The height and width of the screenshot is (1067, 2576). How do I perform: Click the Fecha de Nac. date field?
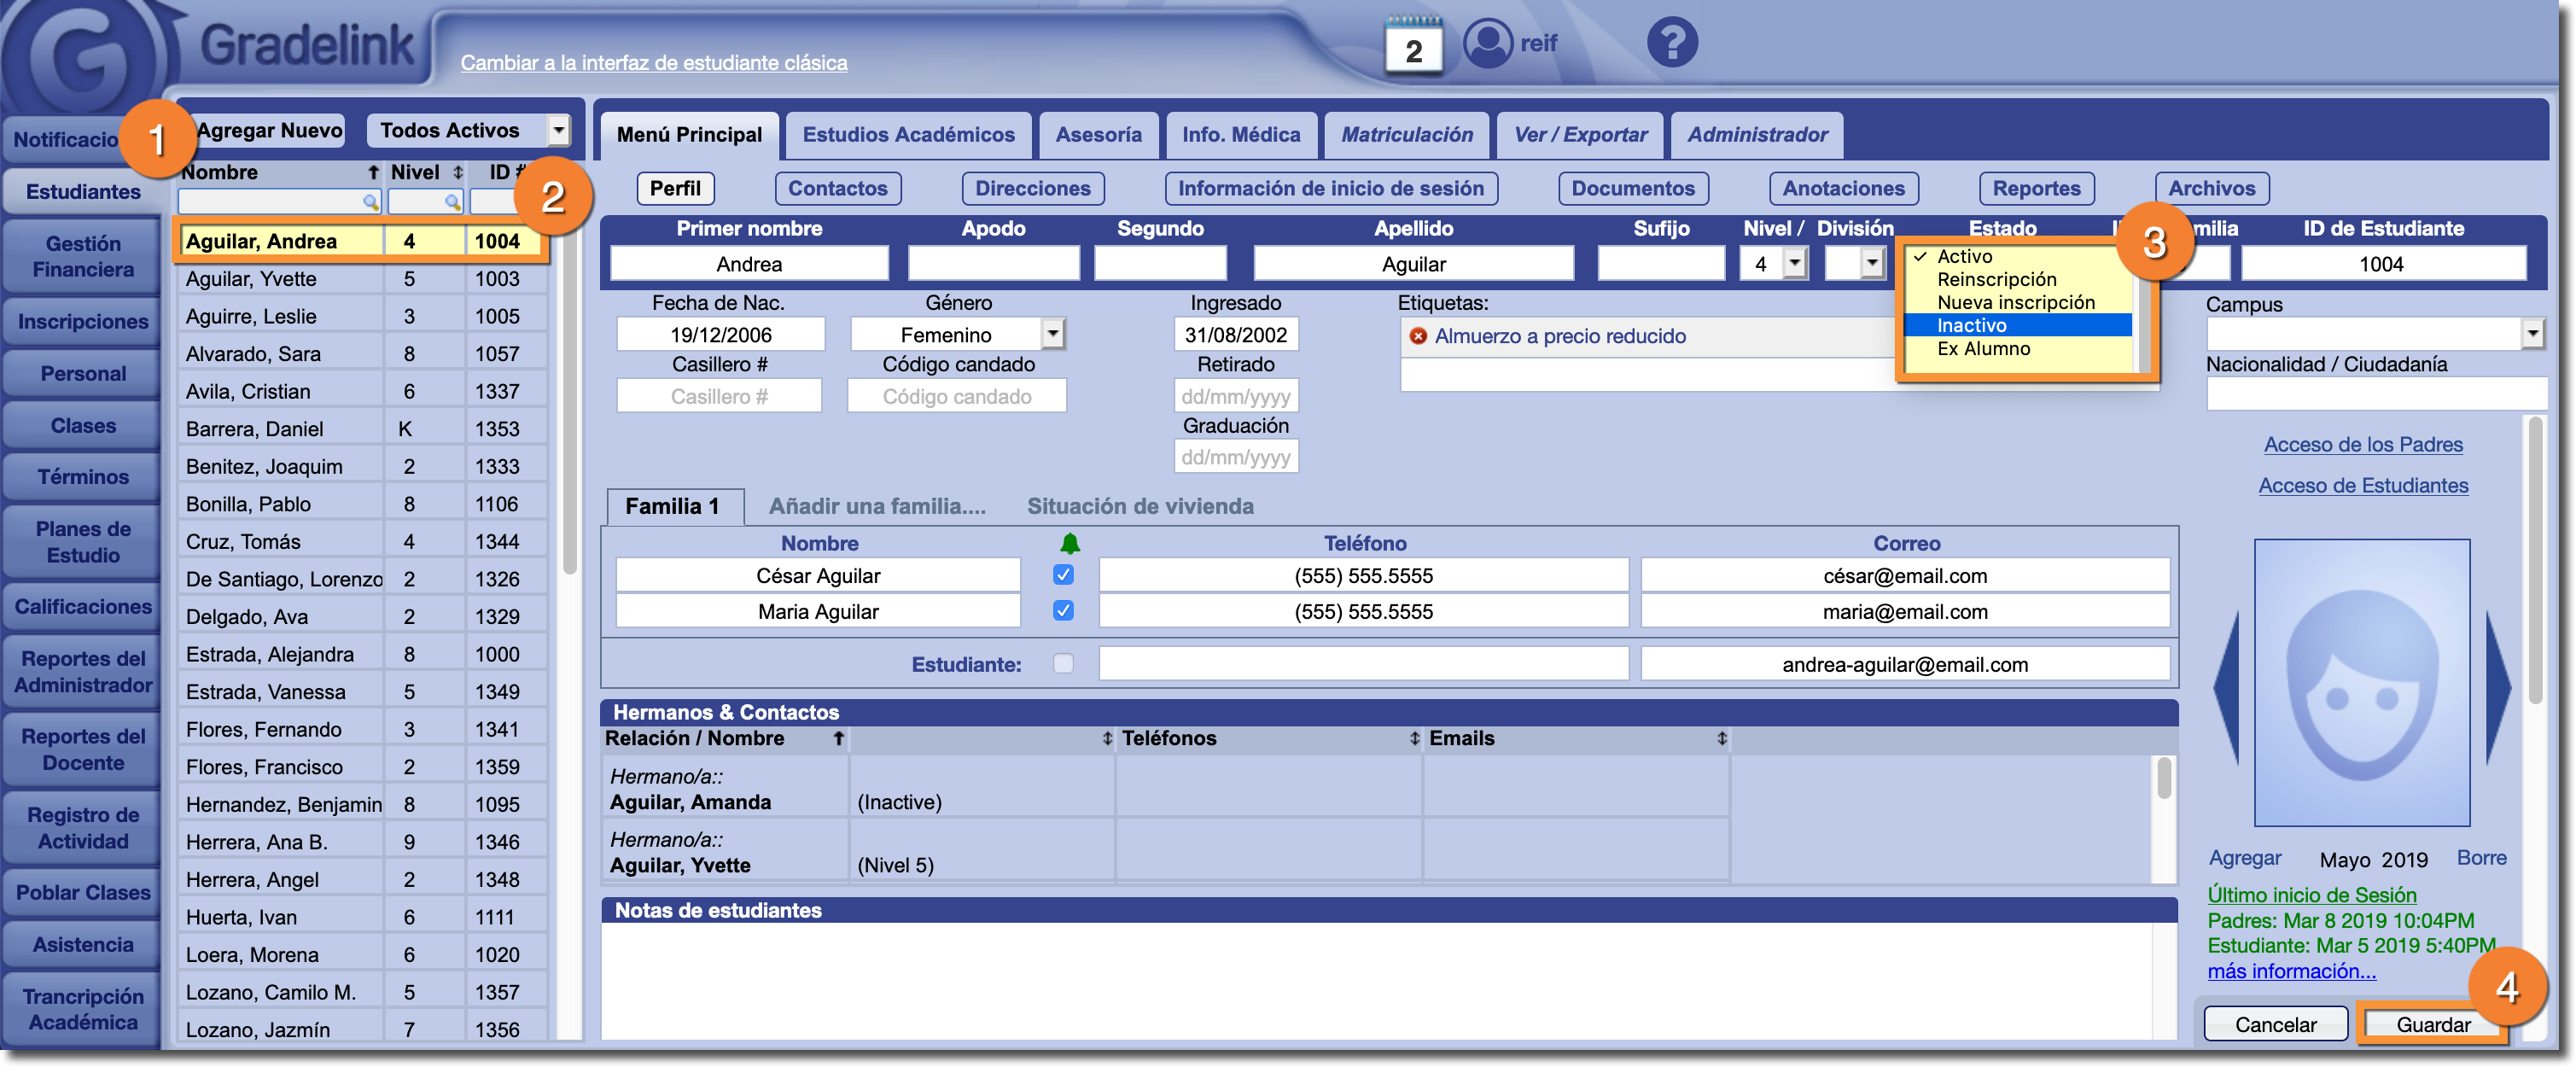point(720,334)
